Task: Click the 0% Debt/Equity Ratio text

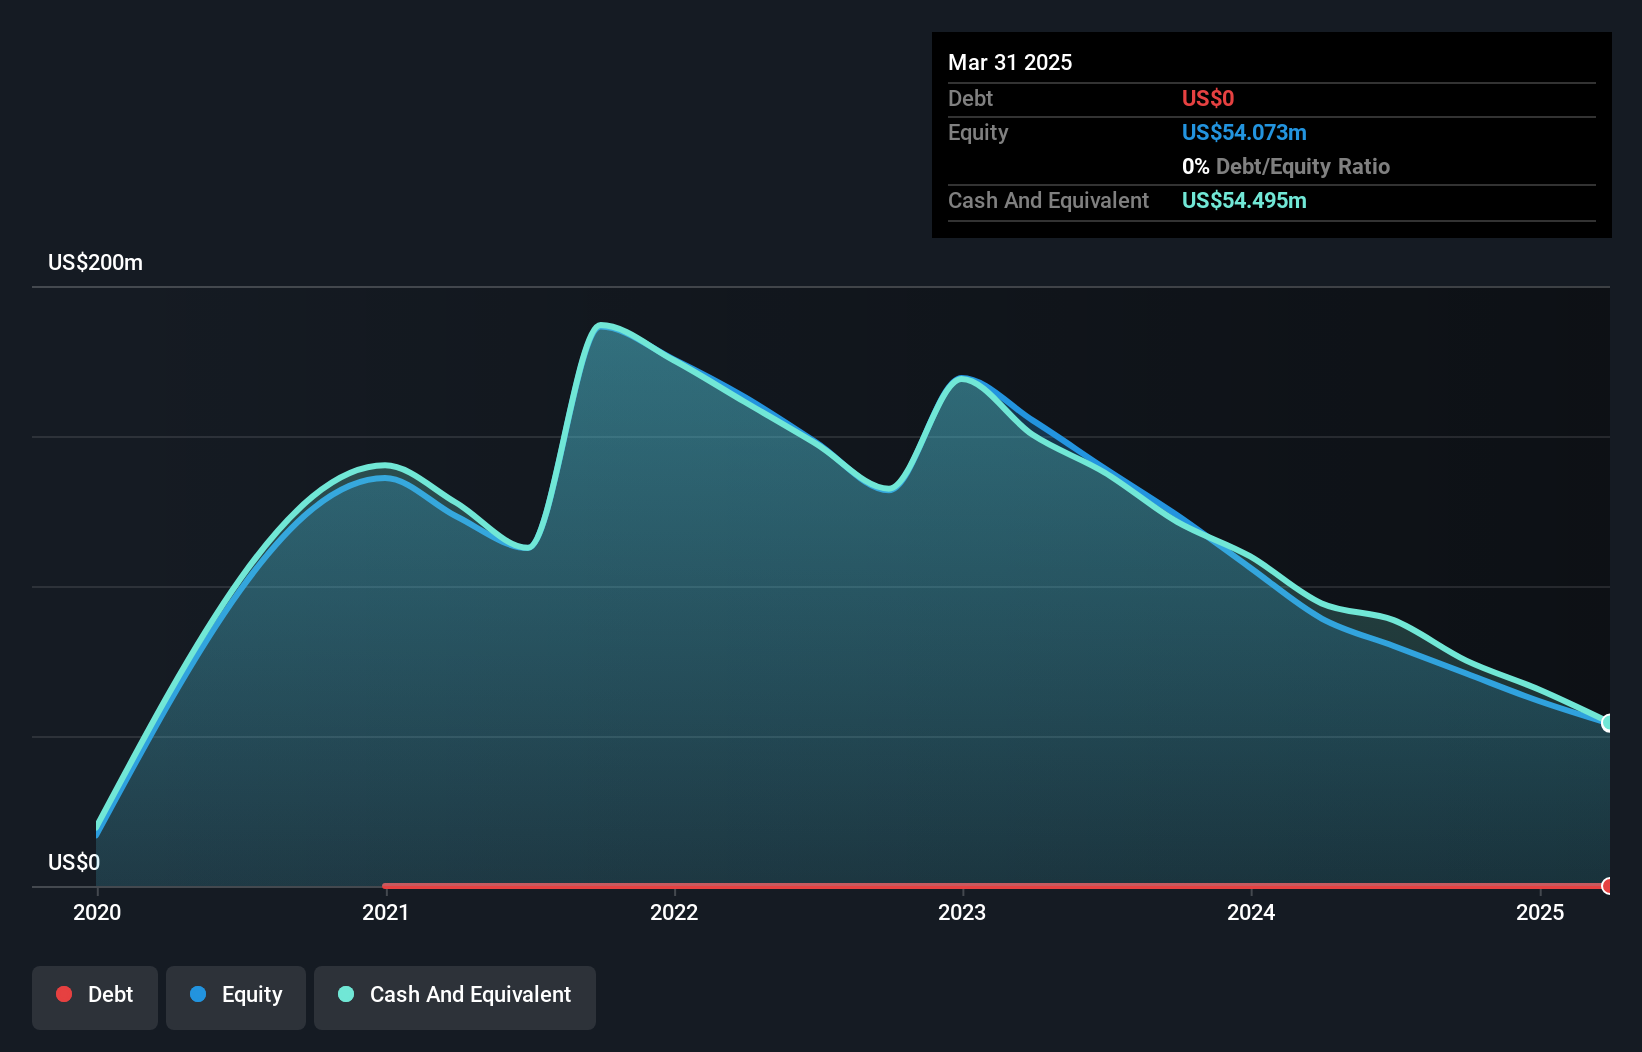Action: click(1286, 166)
